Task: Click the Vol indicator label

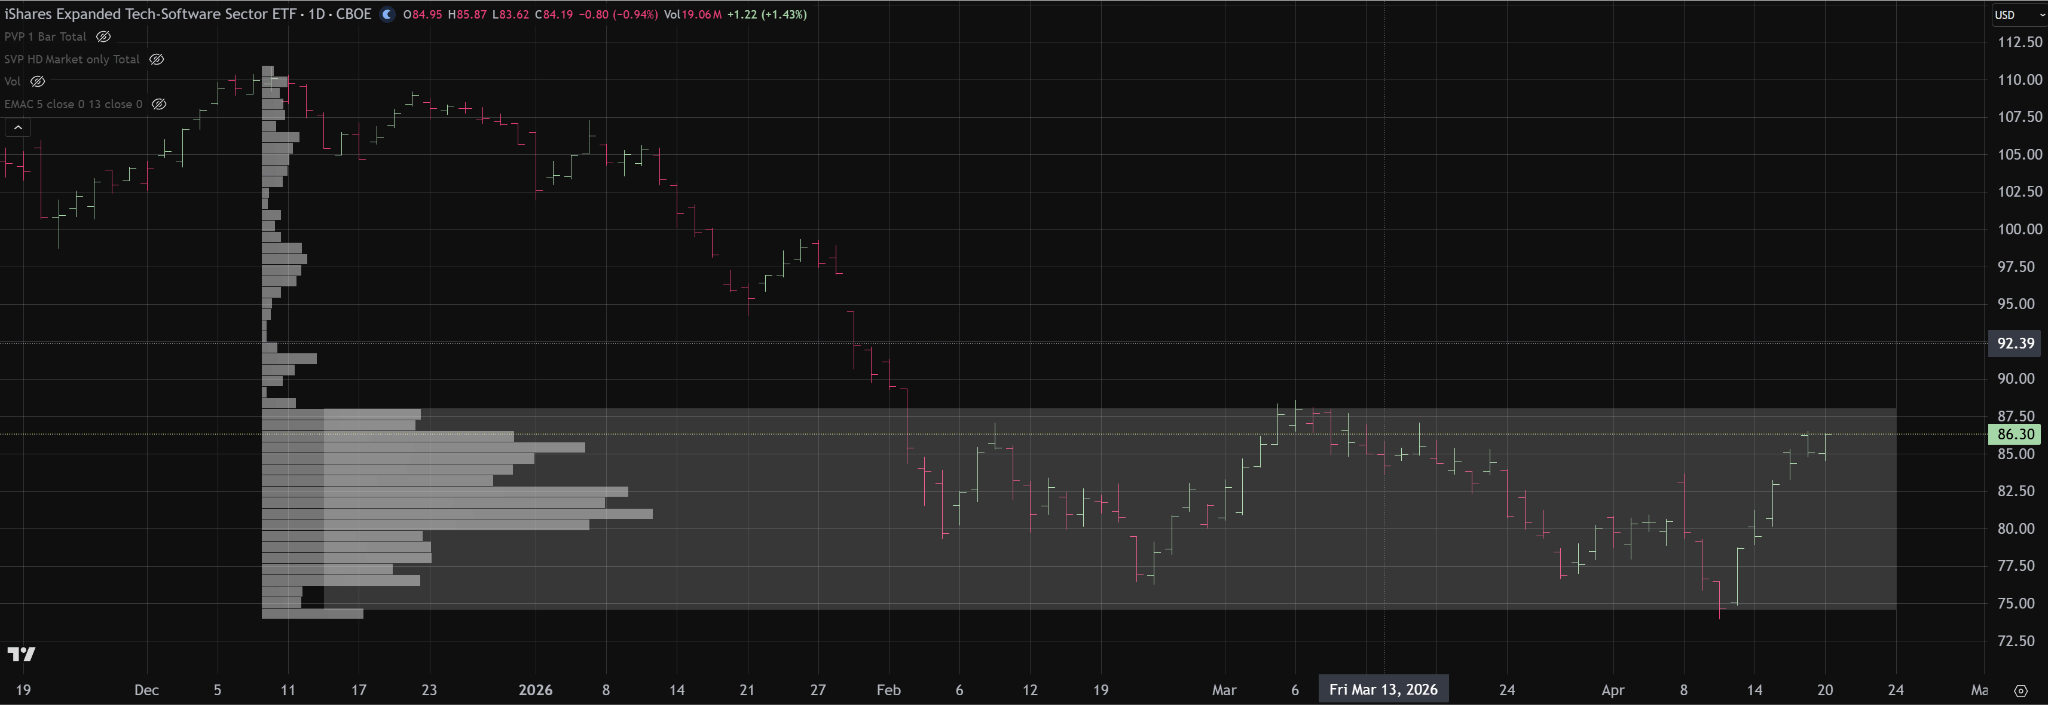Action: (x=12, y=82)
